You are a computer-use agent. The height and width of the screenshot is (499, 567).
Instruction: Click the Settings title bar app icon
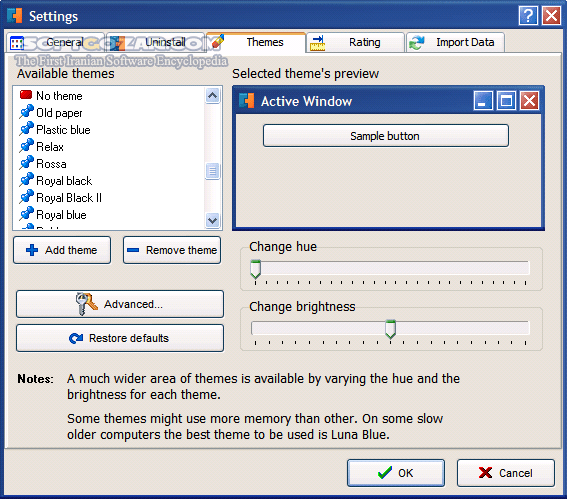pyautogui.click(x=15, y=16)
